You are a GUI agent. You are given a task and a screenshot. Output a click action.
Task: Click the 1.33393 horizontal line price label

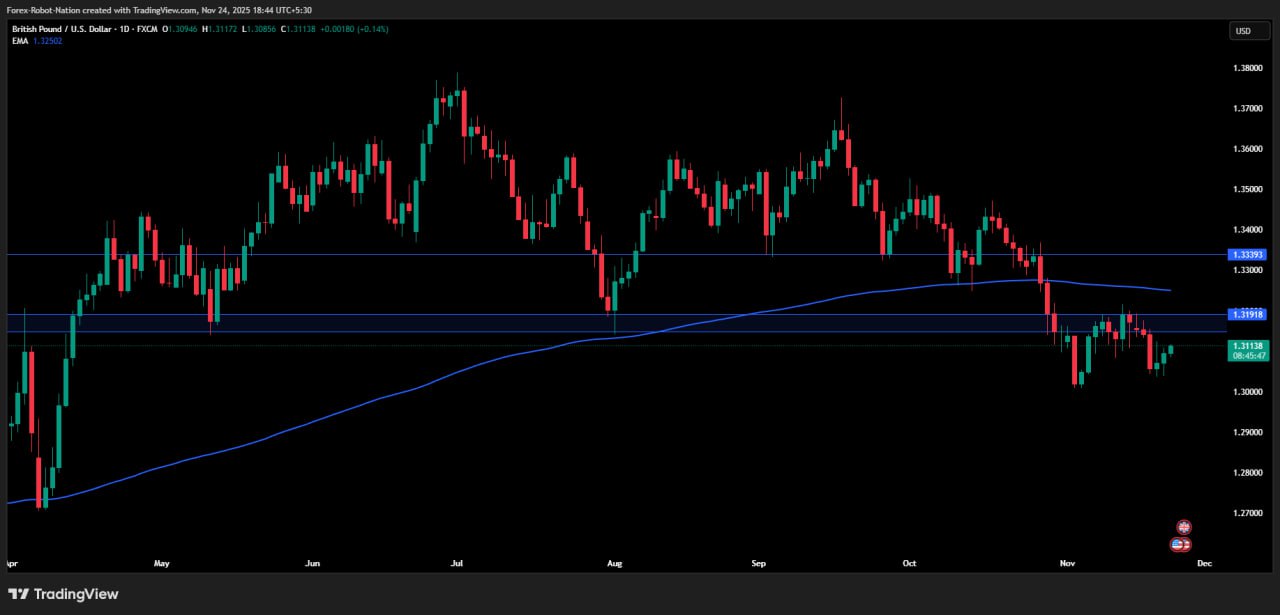[1249, 255]
